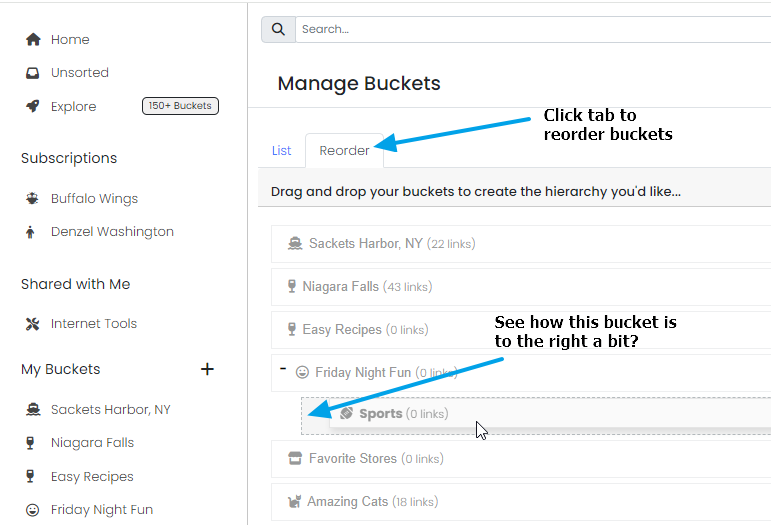Click Denzel Washington person icon
The height and width of the screenshot is (525, 771).
click(x=30, y=232)
